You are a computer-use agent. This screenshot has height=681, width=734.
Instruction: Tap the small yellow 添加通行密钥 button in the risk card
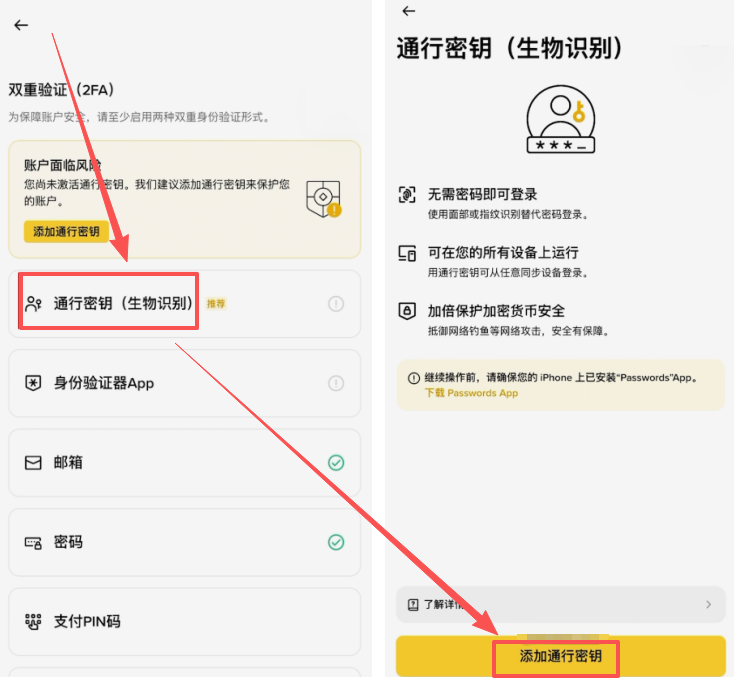(66, 231)
